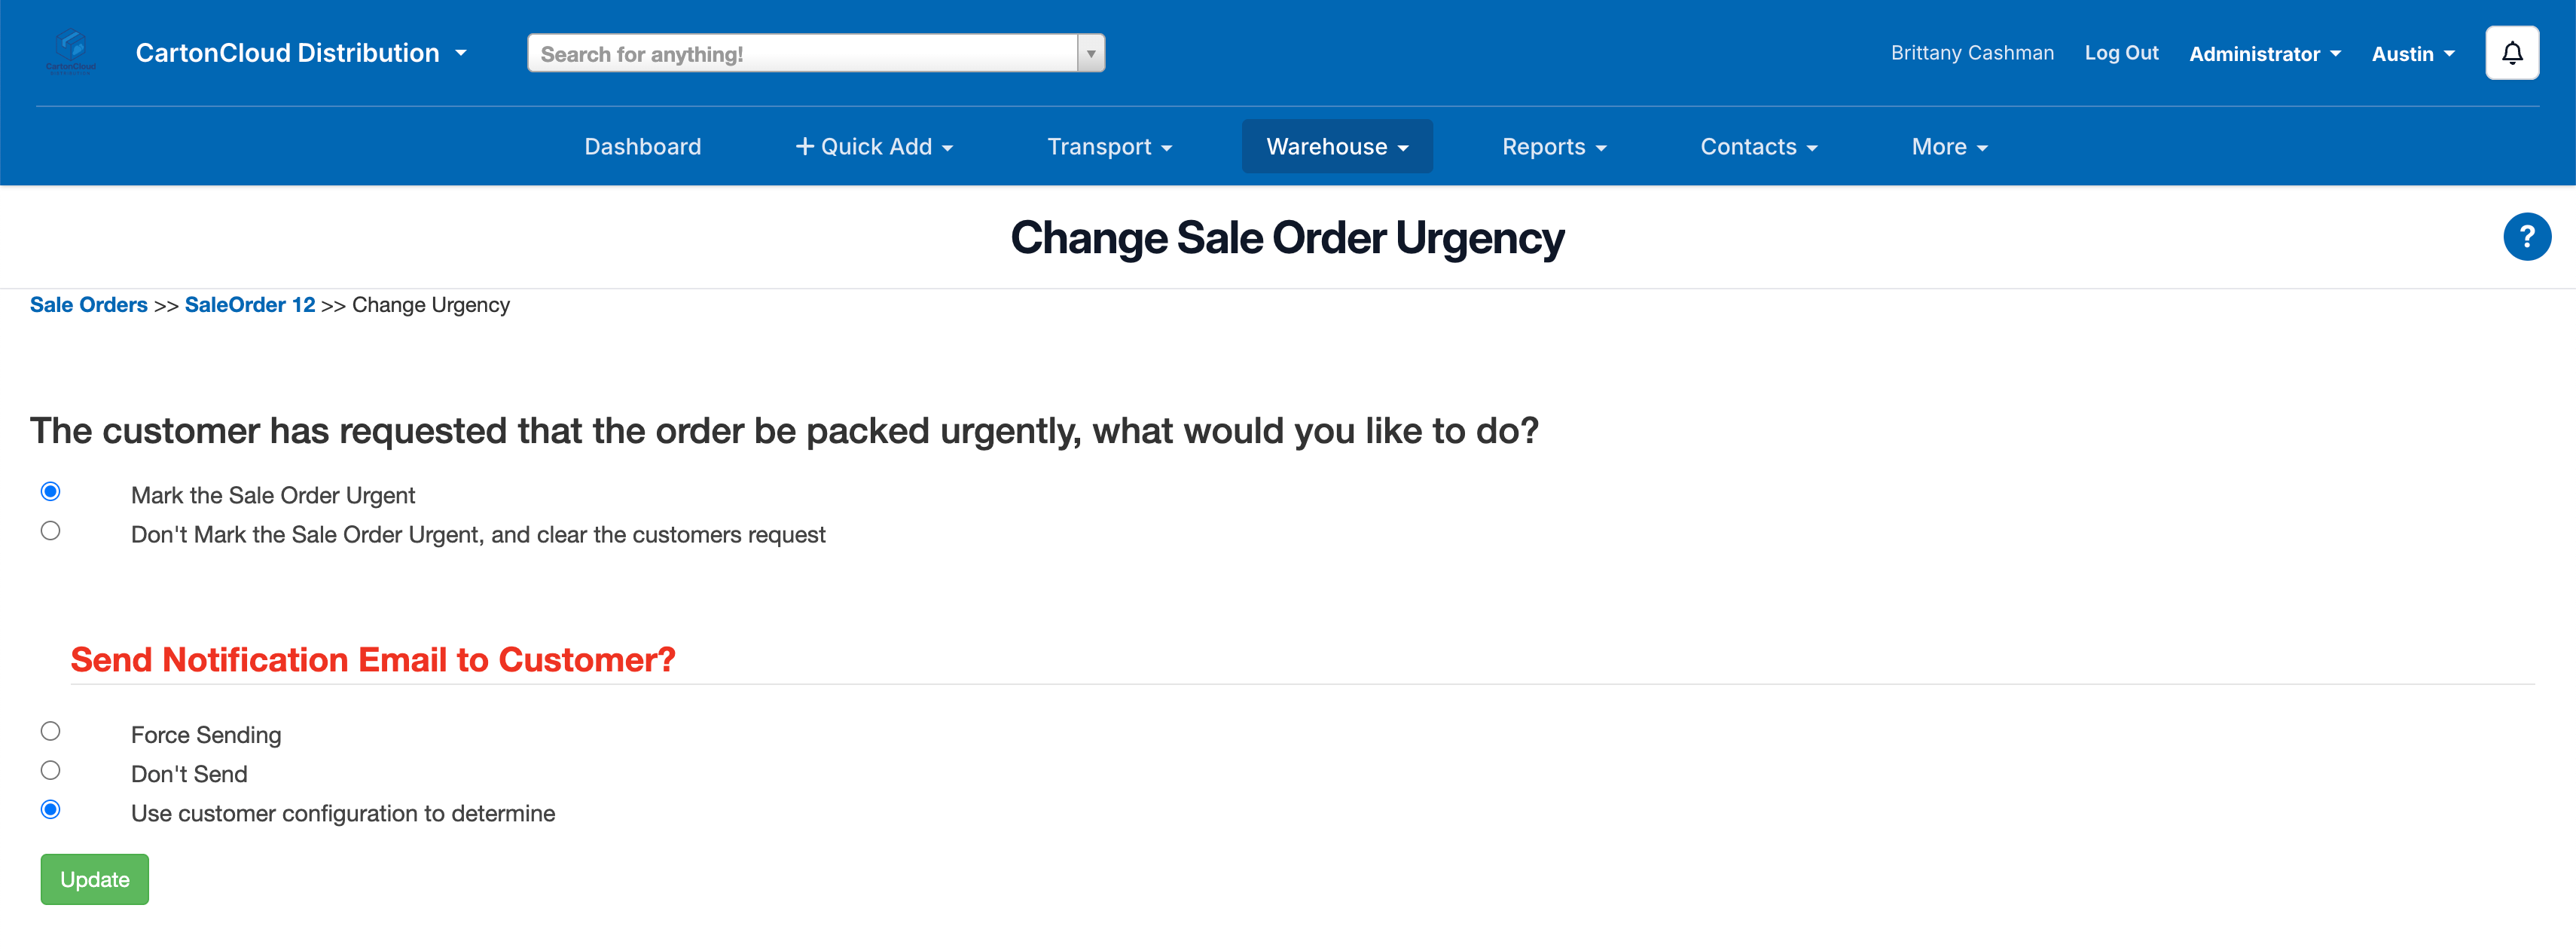The image size is (2576, 951).
Task: Click the green Update button
Action: [x=95, y=879]
